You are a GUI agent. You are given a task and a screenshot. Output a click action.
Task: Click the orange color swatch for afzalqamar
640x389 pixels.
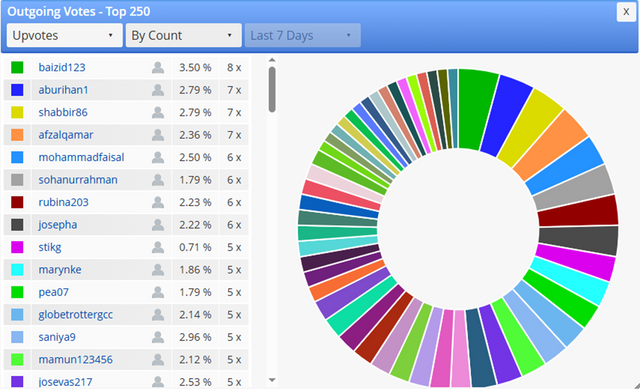click(x=17, y=135)
